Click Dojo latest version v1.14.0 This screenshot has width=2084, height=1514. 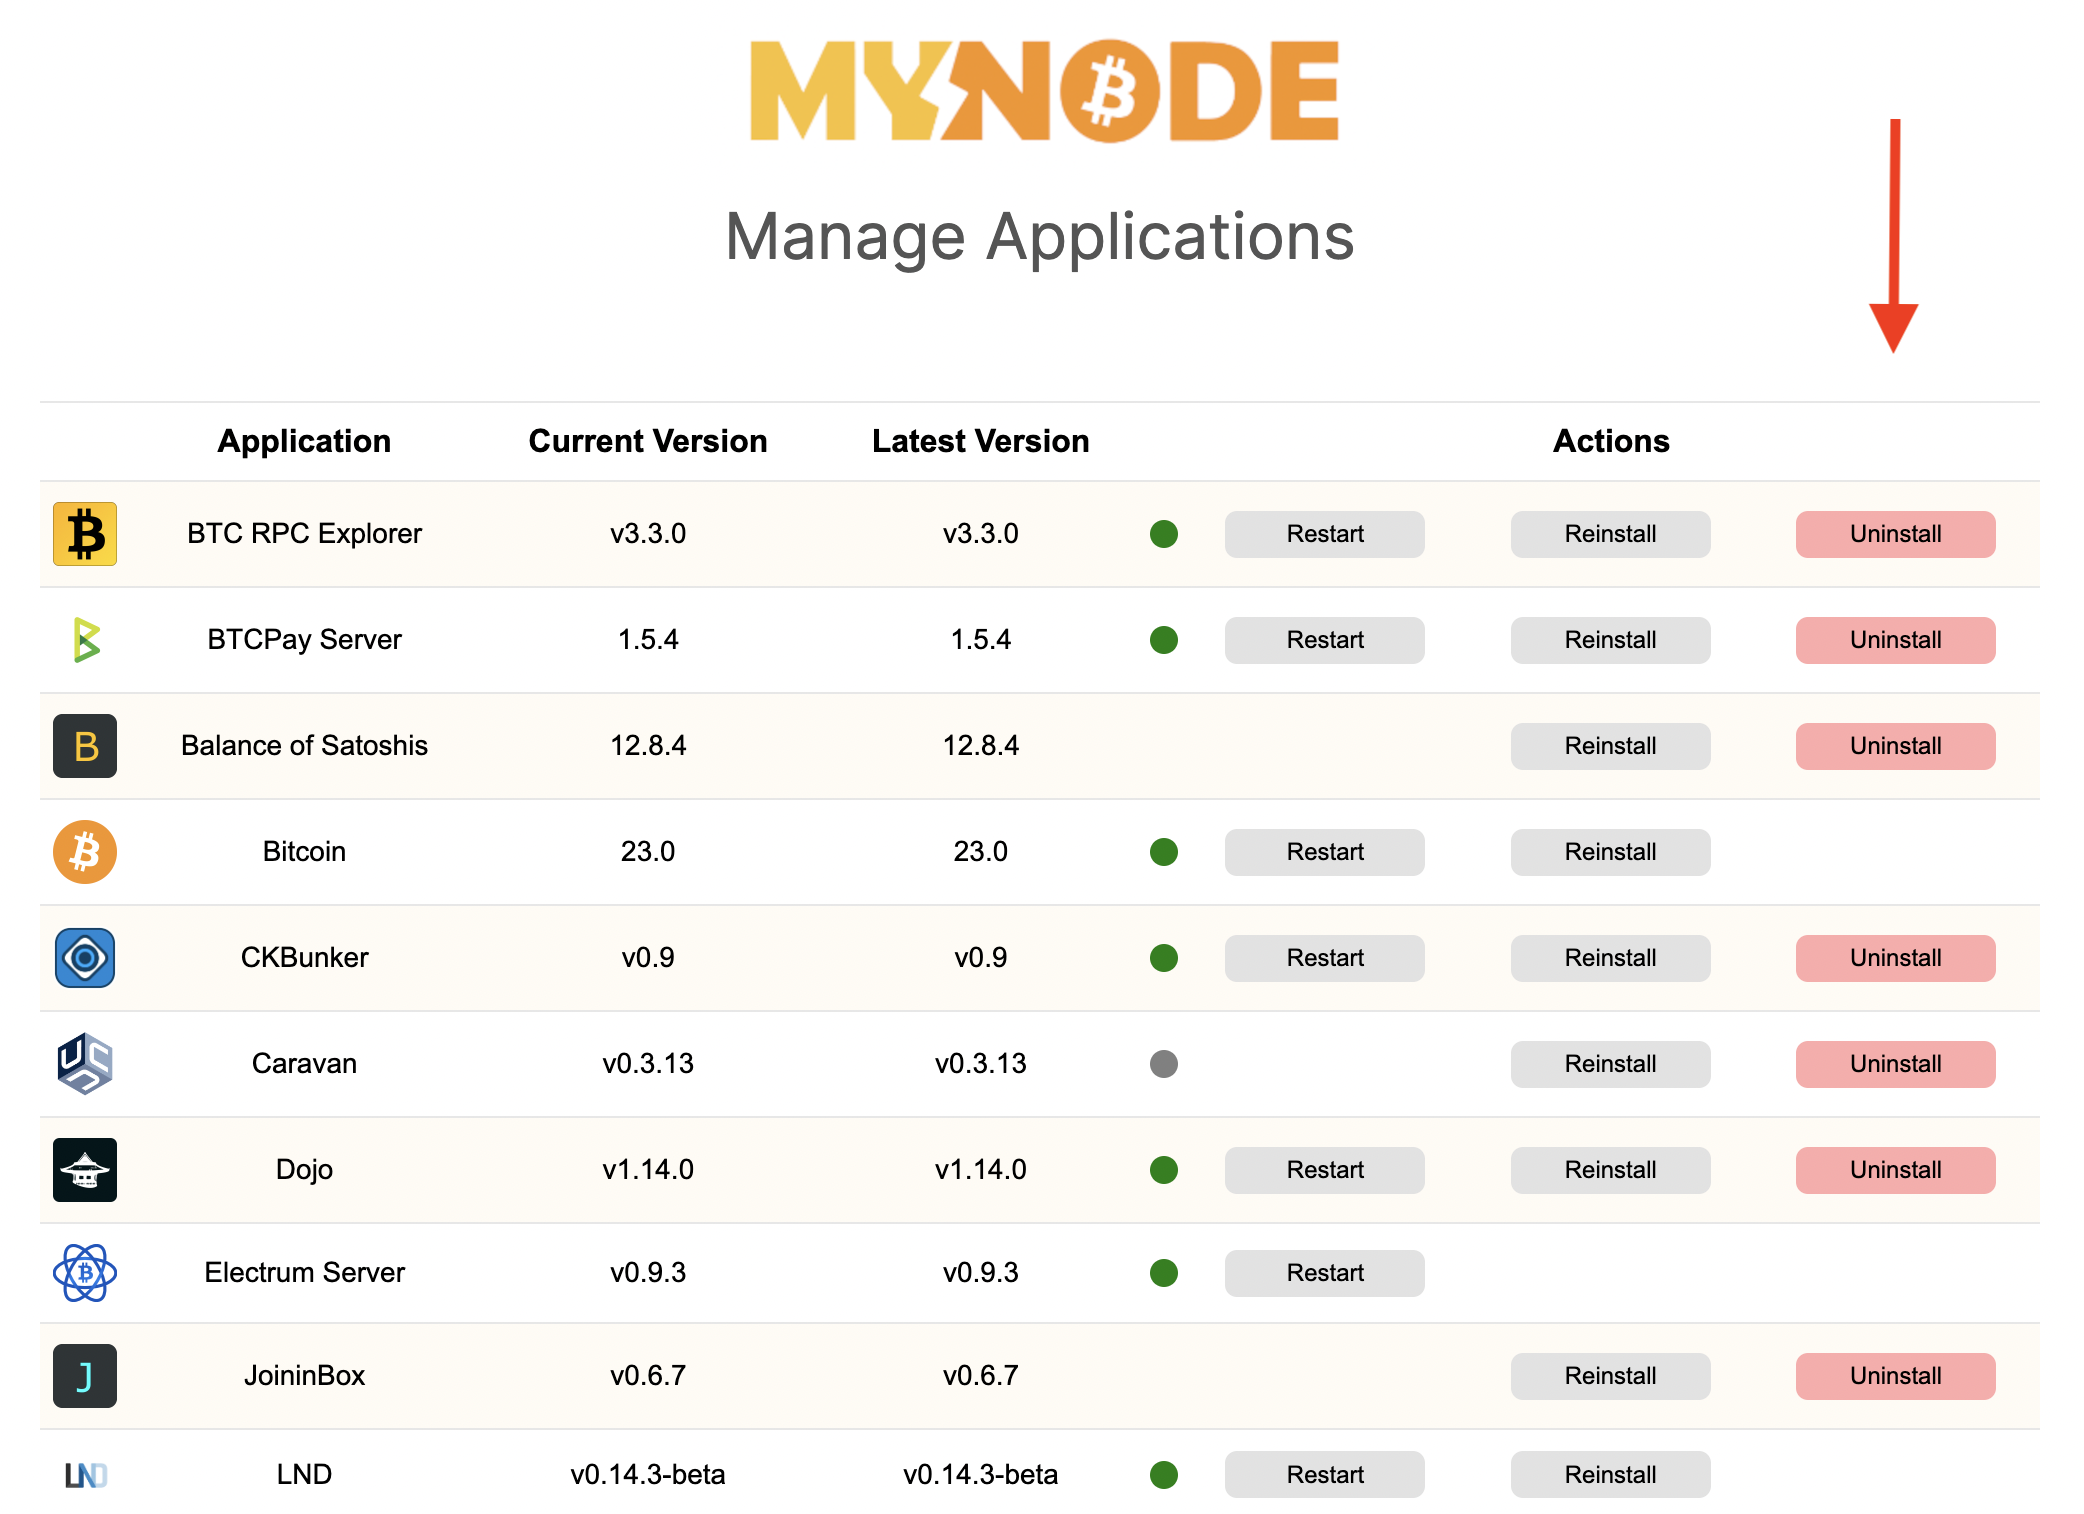[981, 1170]
